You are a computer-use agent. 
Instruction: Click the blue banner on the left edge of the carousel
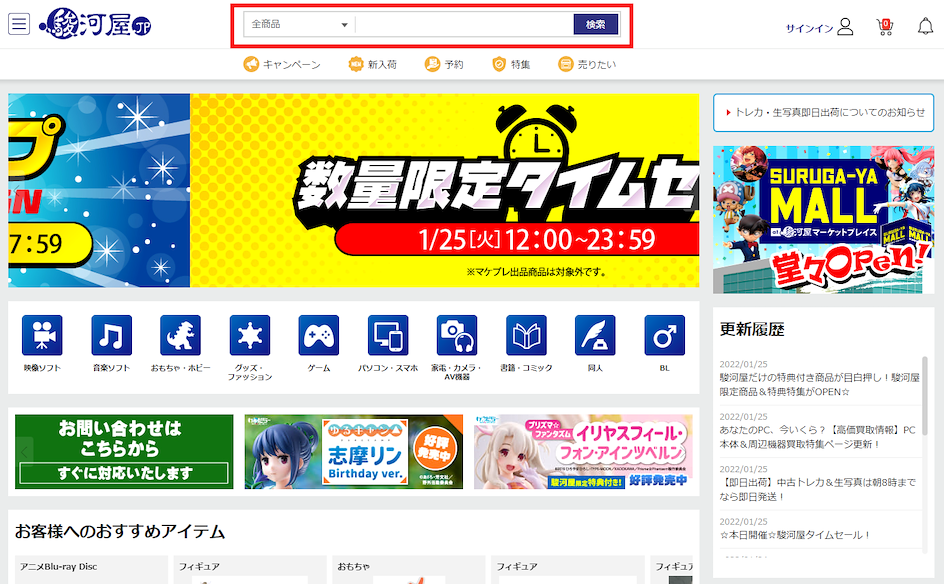click(99, 190)
